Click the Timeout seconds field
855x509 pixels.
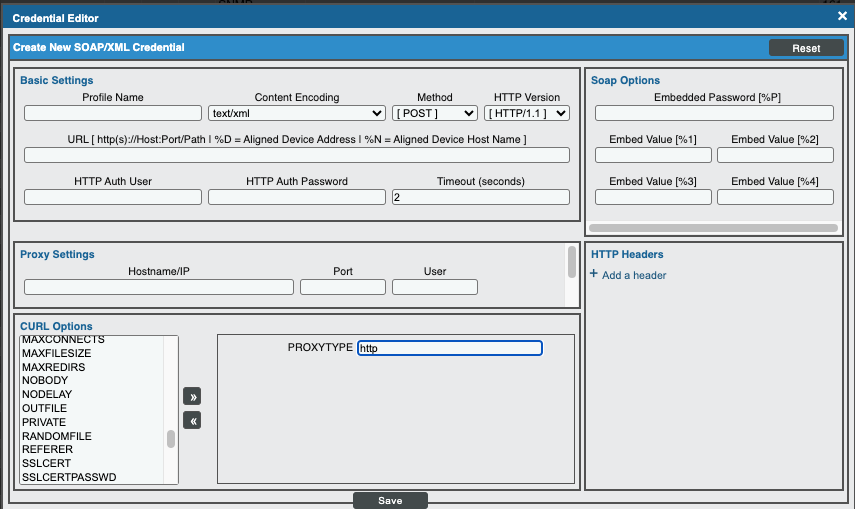480,197
